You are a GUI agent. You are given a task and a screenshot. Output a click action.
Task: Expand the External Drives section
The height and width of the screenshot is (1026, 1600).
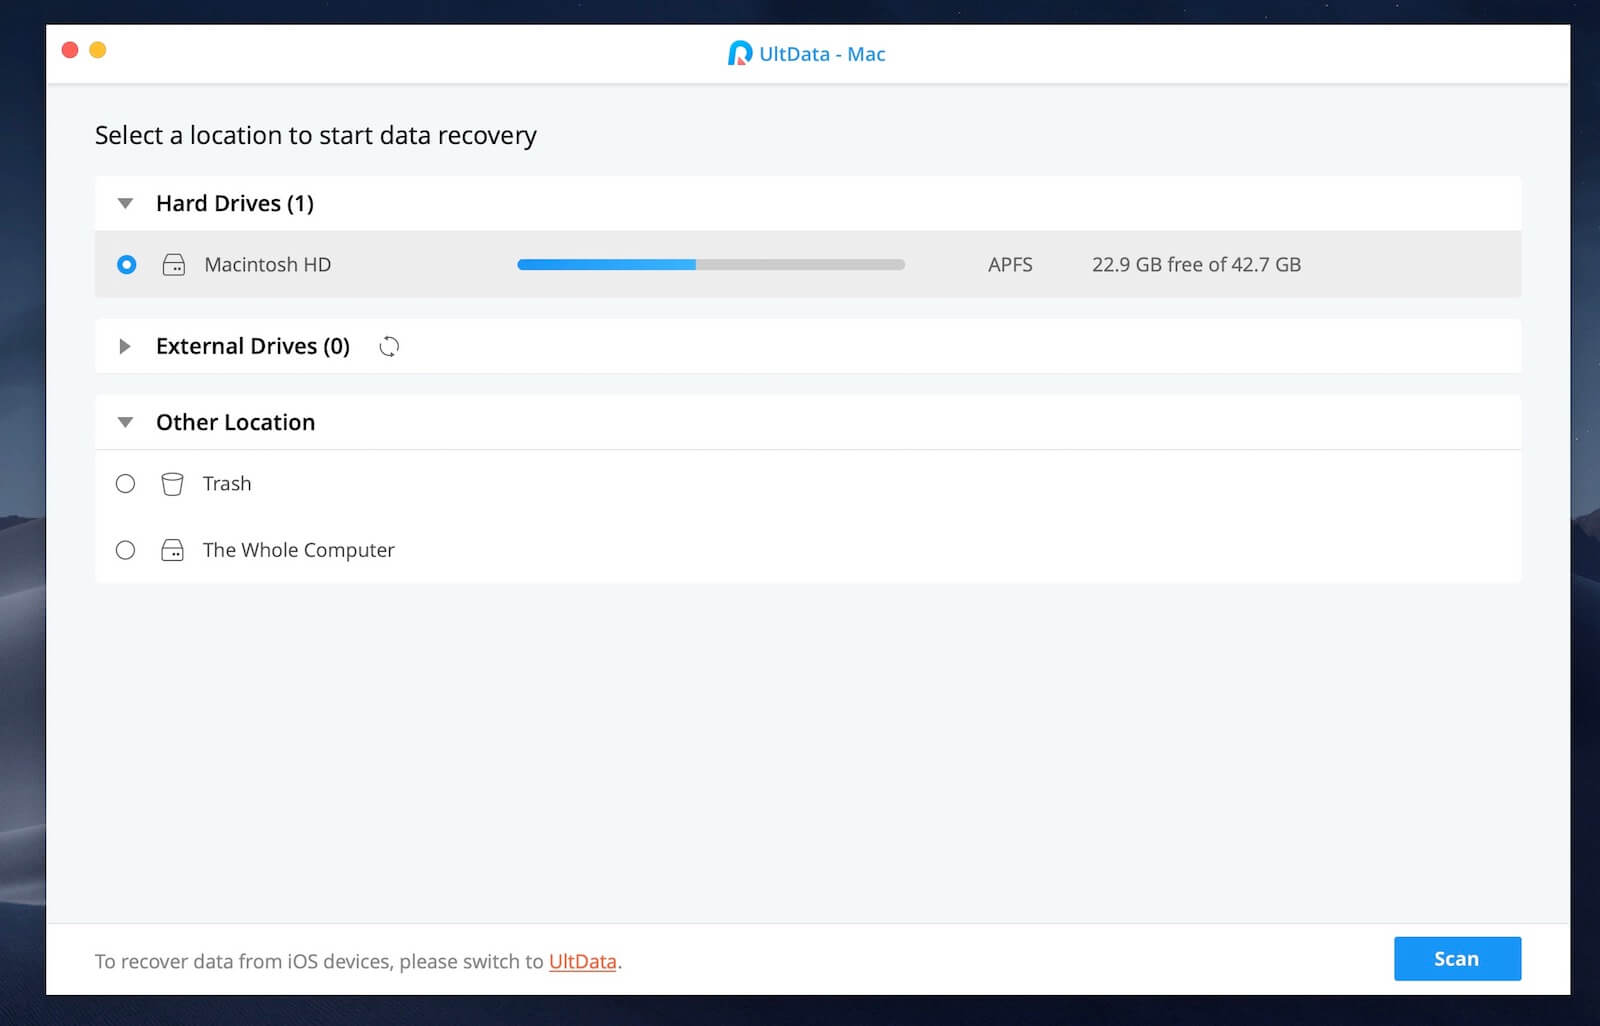125,346
